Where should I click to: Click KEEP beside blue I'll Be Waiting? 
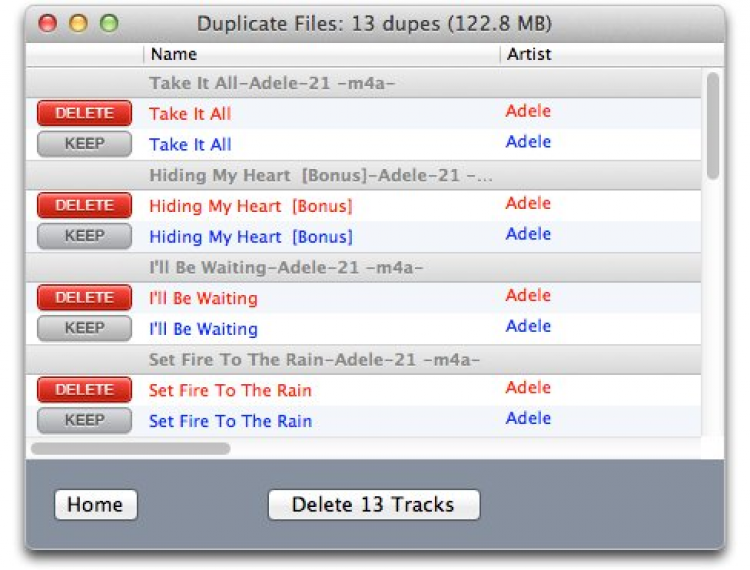tap(84, 328)
